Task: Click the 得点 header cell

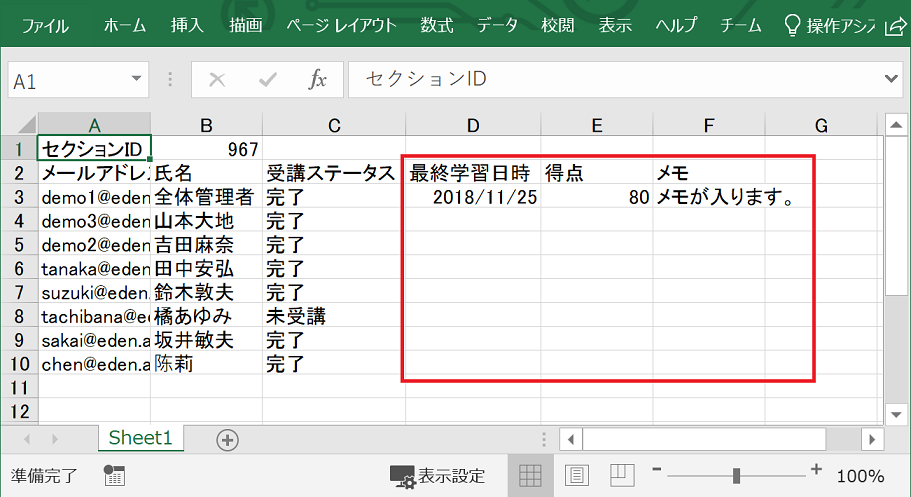Action: (597, 173)
